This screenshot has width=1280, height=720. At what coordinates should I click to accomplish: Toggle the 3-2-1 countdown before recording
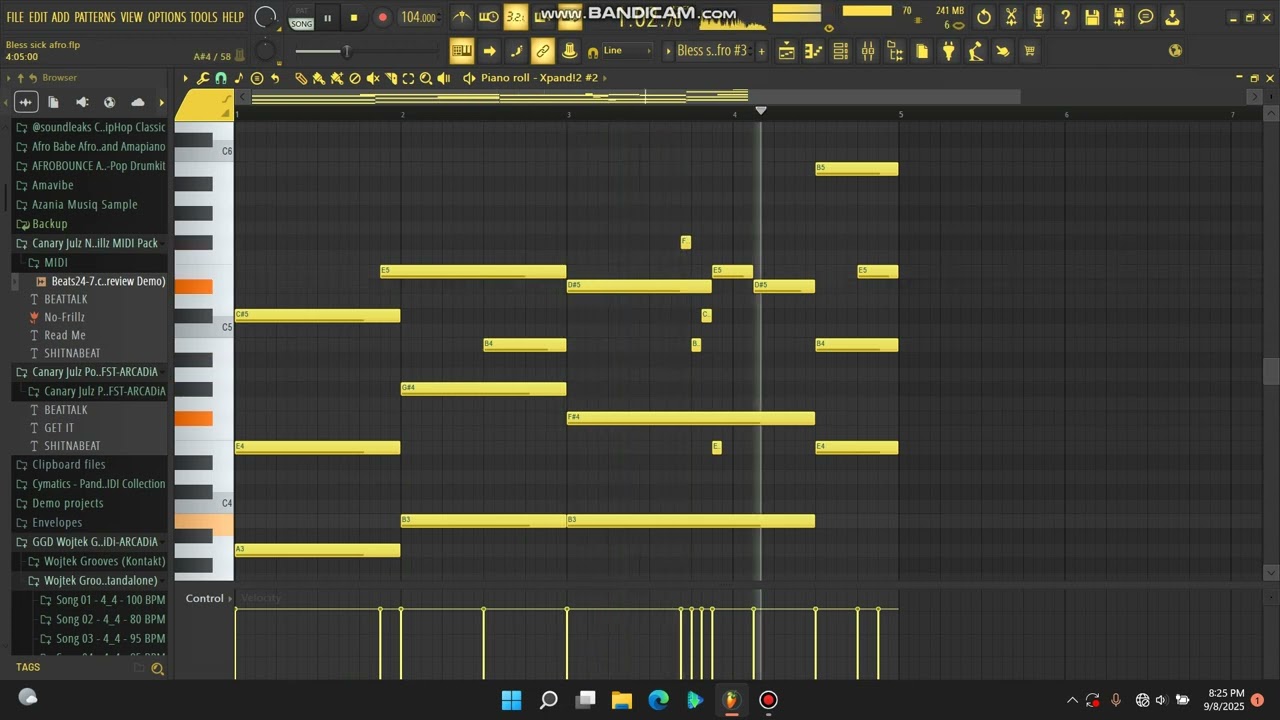point(515,17)
